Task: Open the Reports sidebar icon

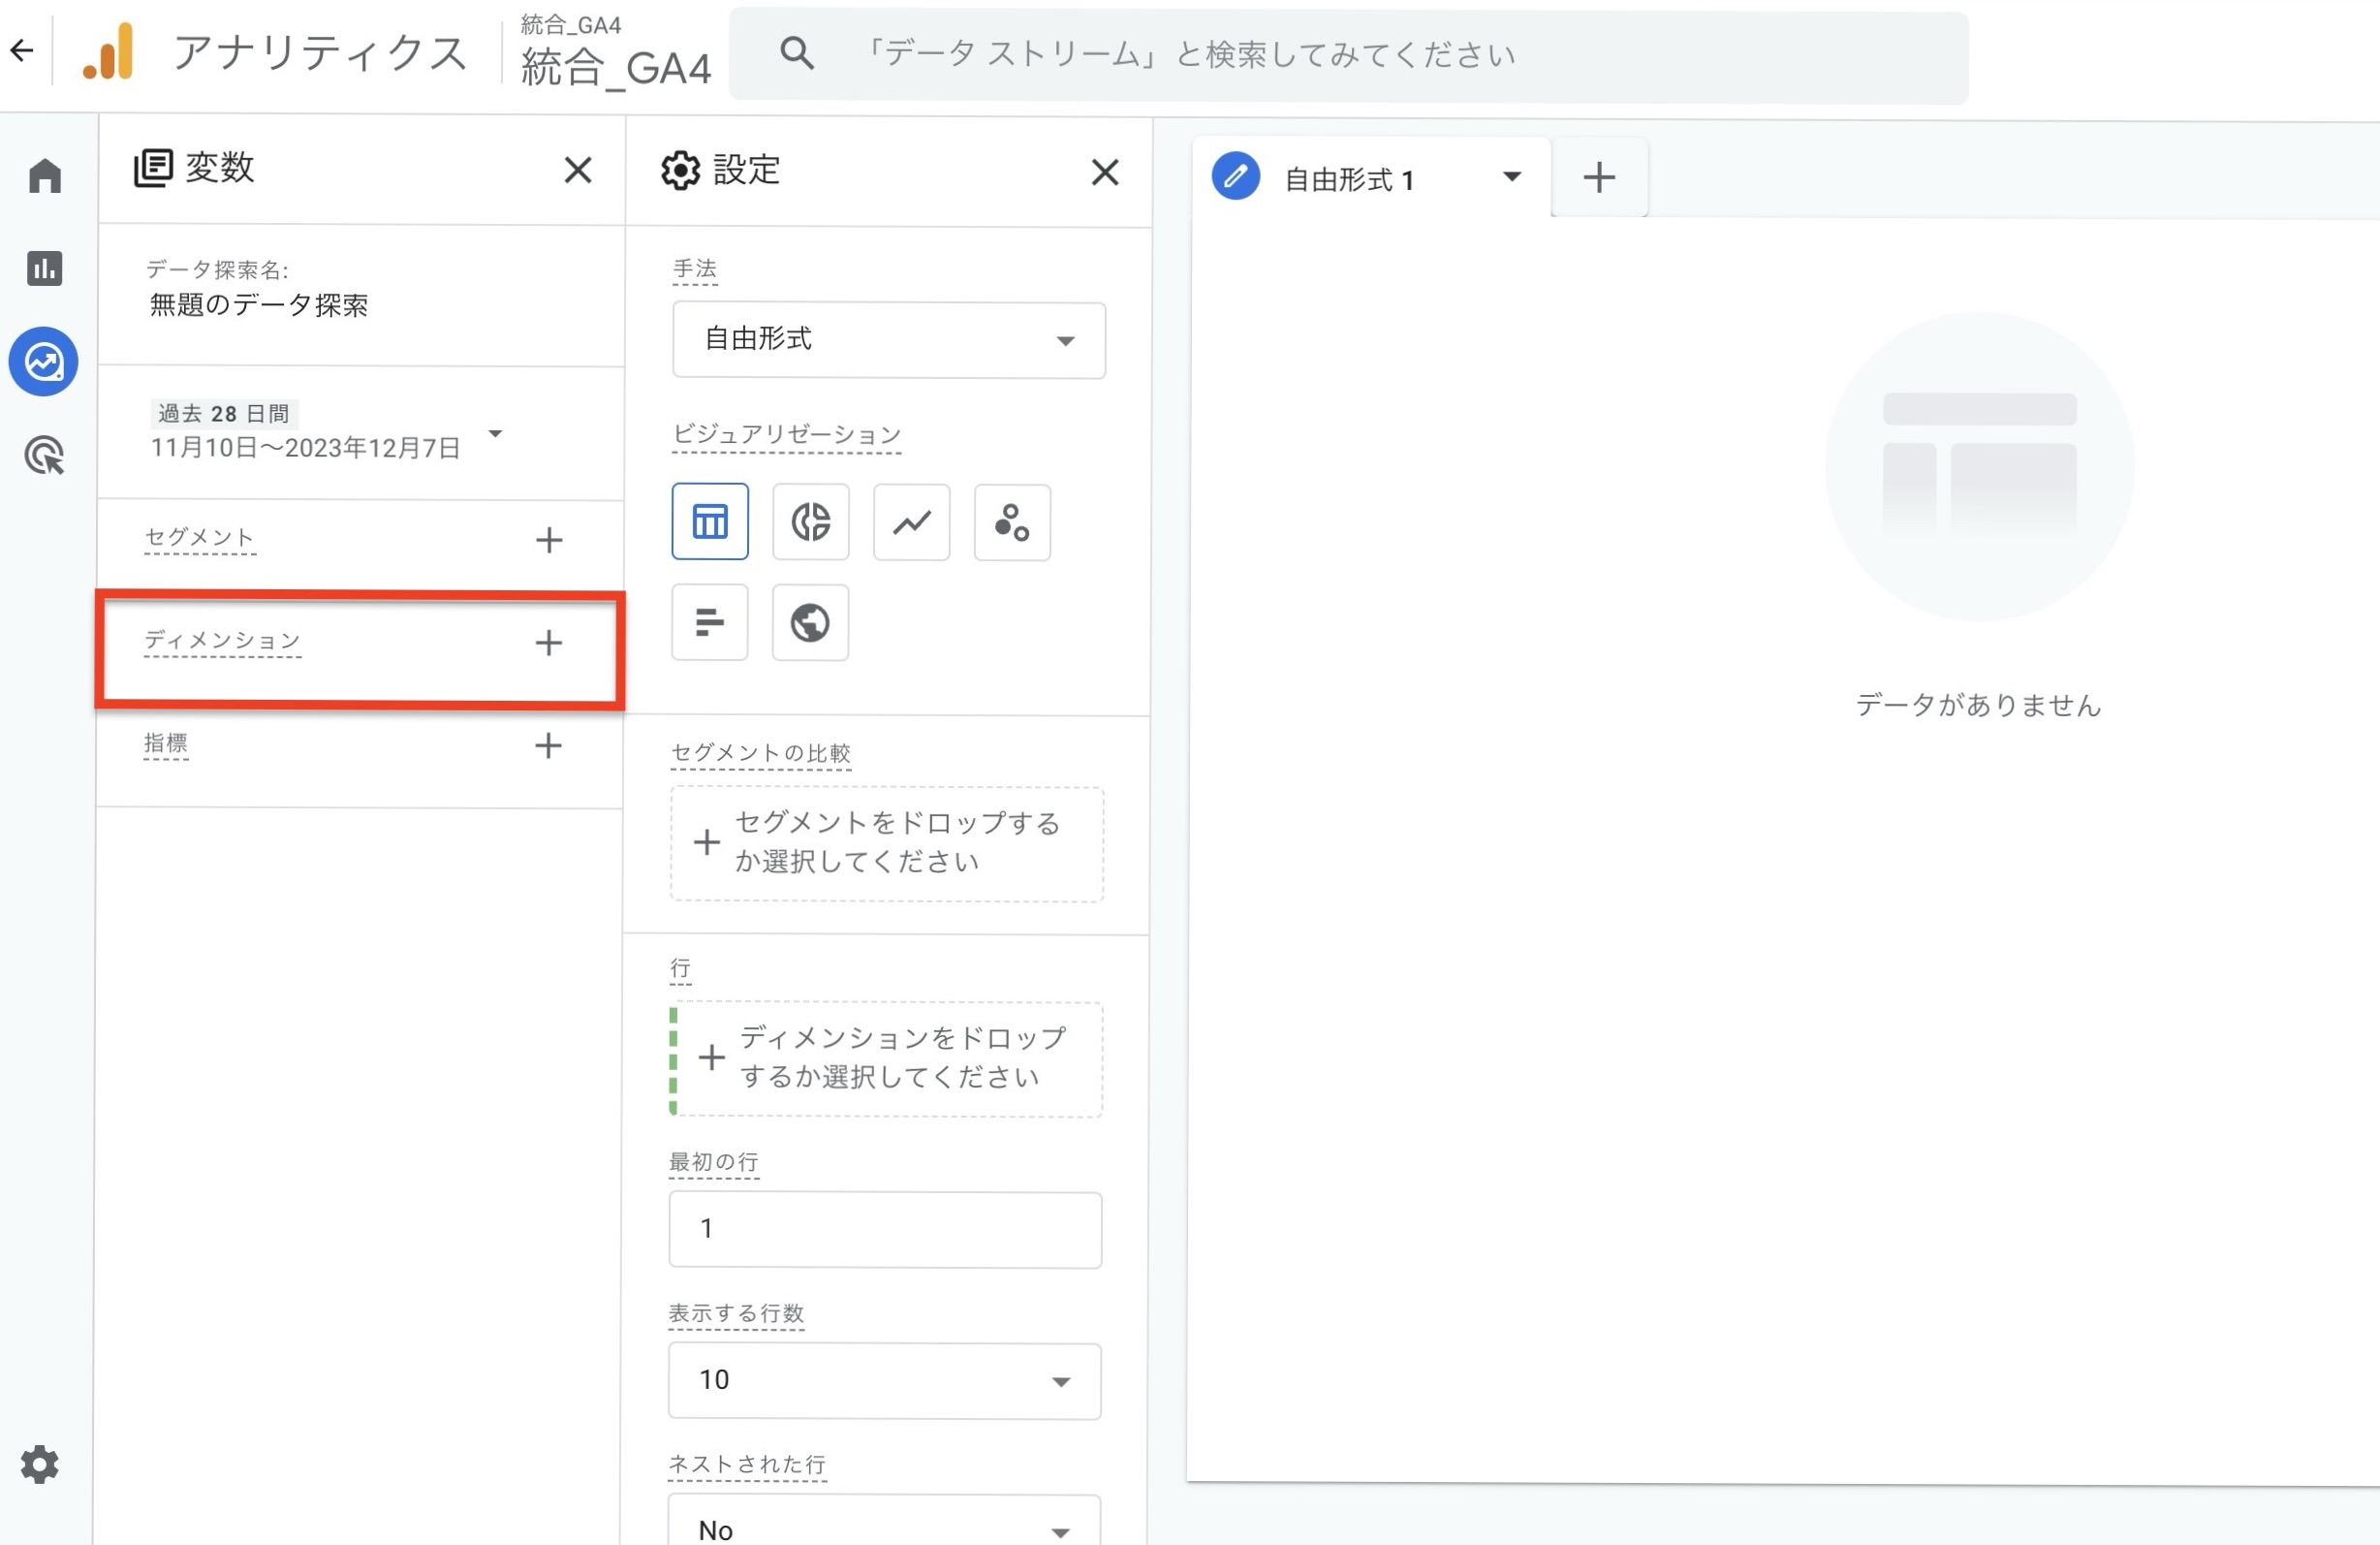Action: pyautogui.click(x=44, y=268)
